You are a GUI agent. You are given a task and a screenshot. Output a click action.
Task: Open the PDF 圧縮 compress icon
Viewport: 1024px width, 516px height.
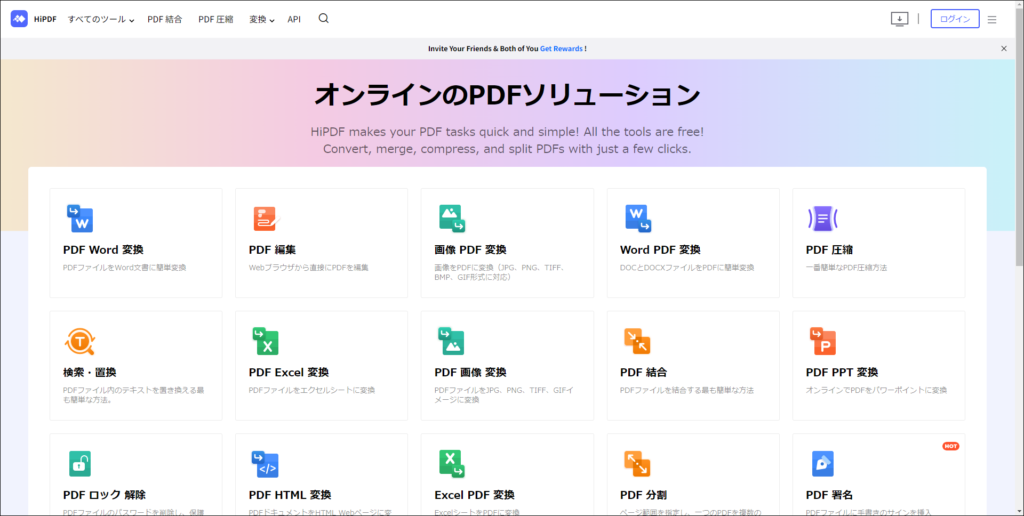pos(823,219)
